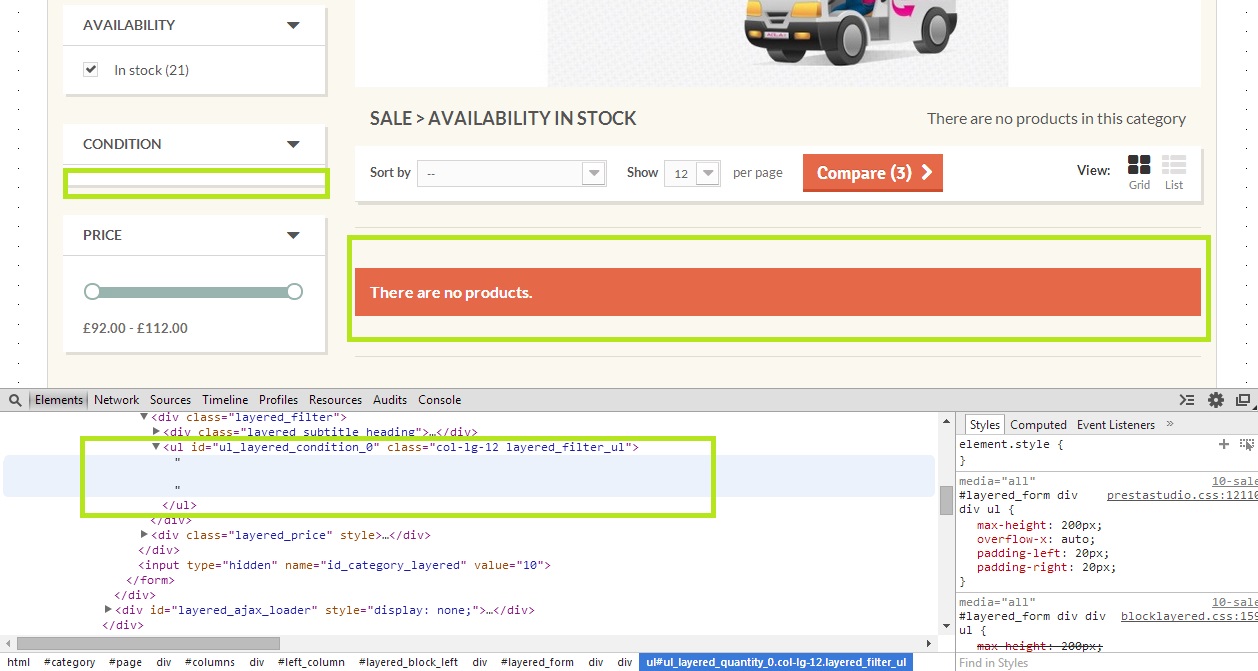Open the Audits tab

[x=390, y=400]
